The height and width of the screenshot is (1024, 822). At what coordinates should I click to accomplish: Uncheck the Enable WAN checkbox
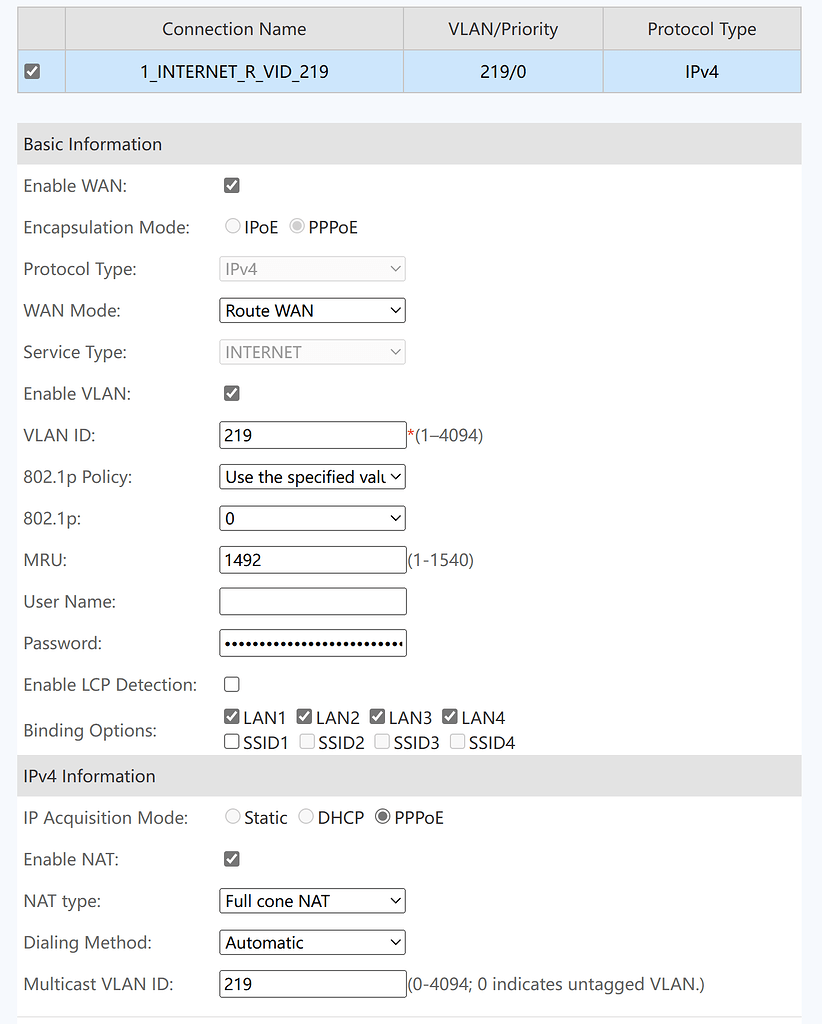tap(231, 185)
